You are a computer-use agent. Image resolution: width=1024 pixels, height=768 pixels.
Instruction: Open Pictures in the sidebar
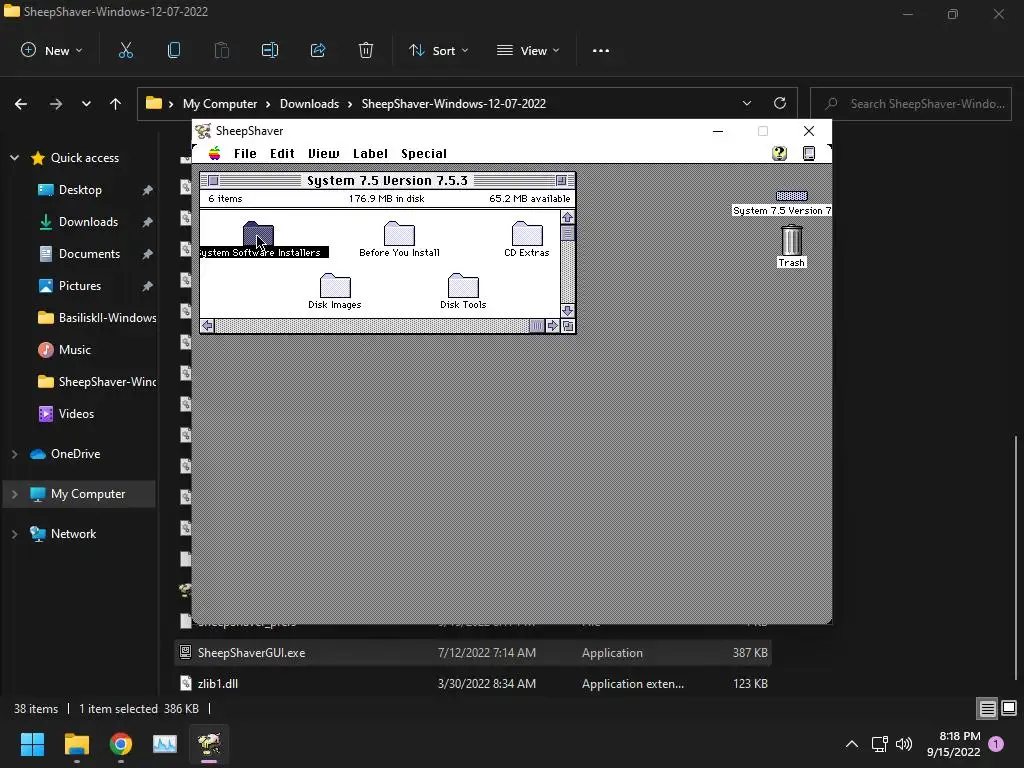[x=80, y=286]
